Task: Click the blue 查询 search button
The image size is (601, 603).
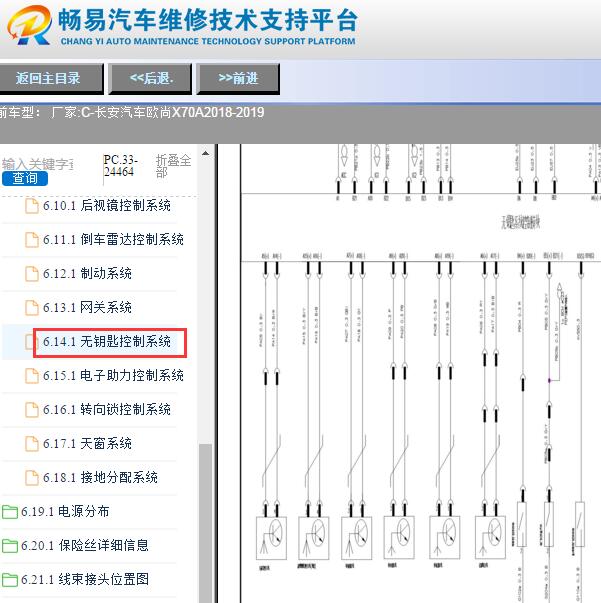Action: tap(25, 178)
